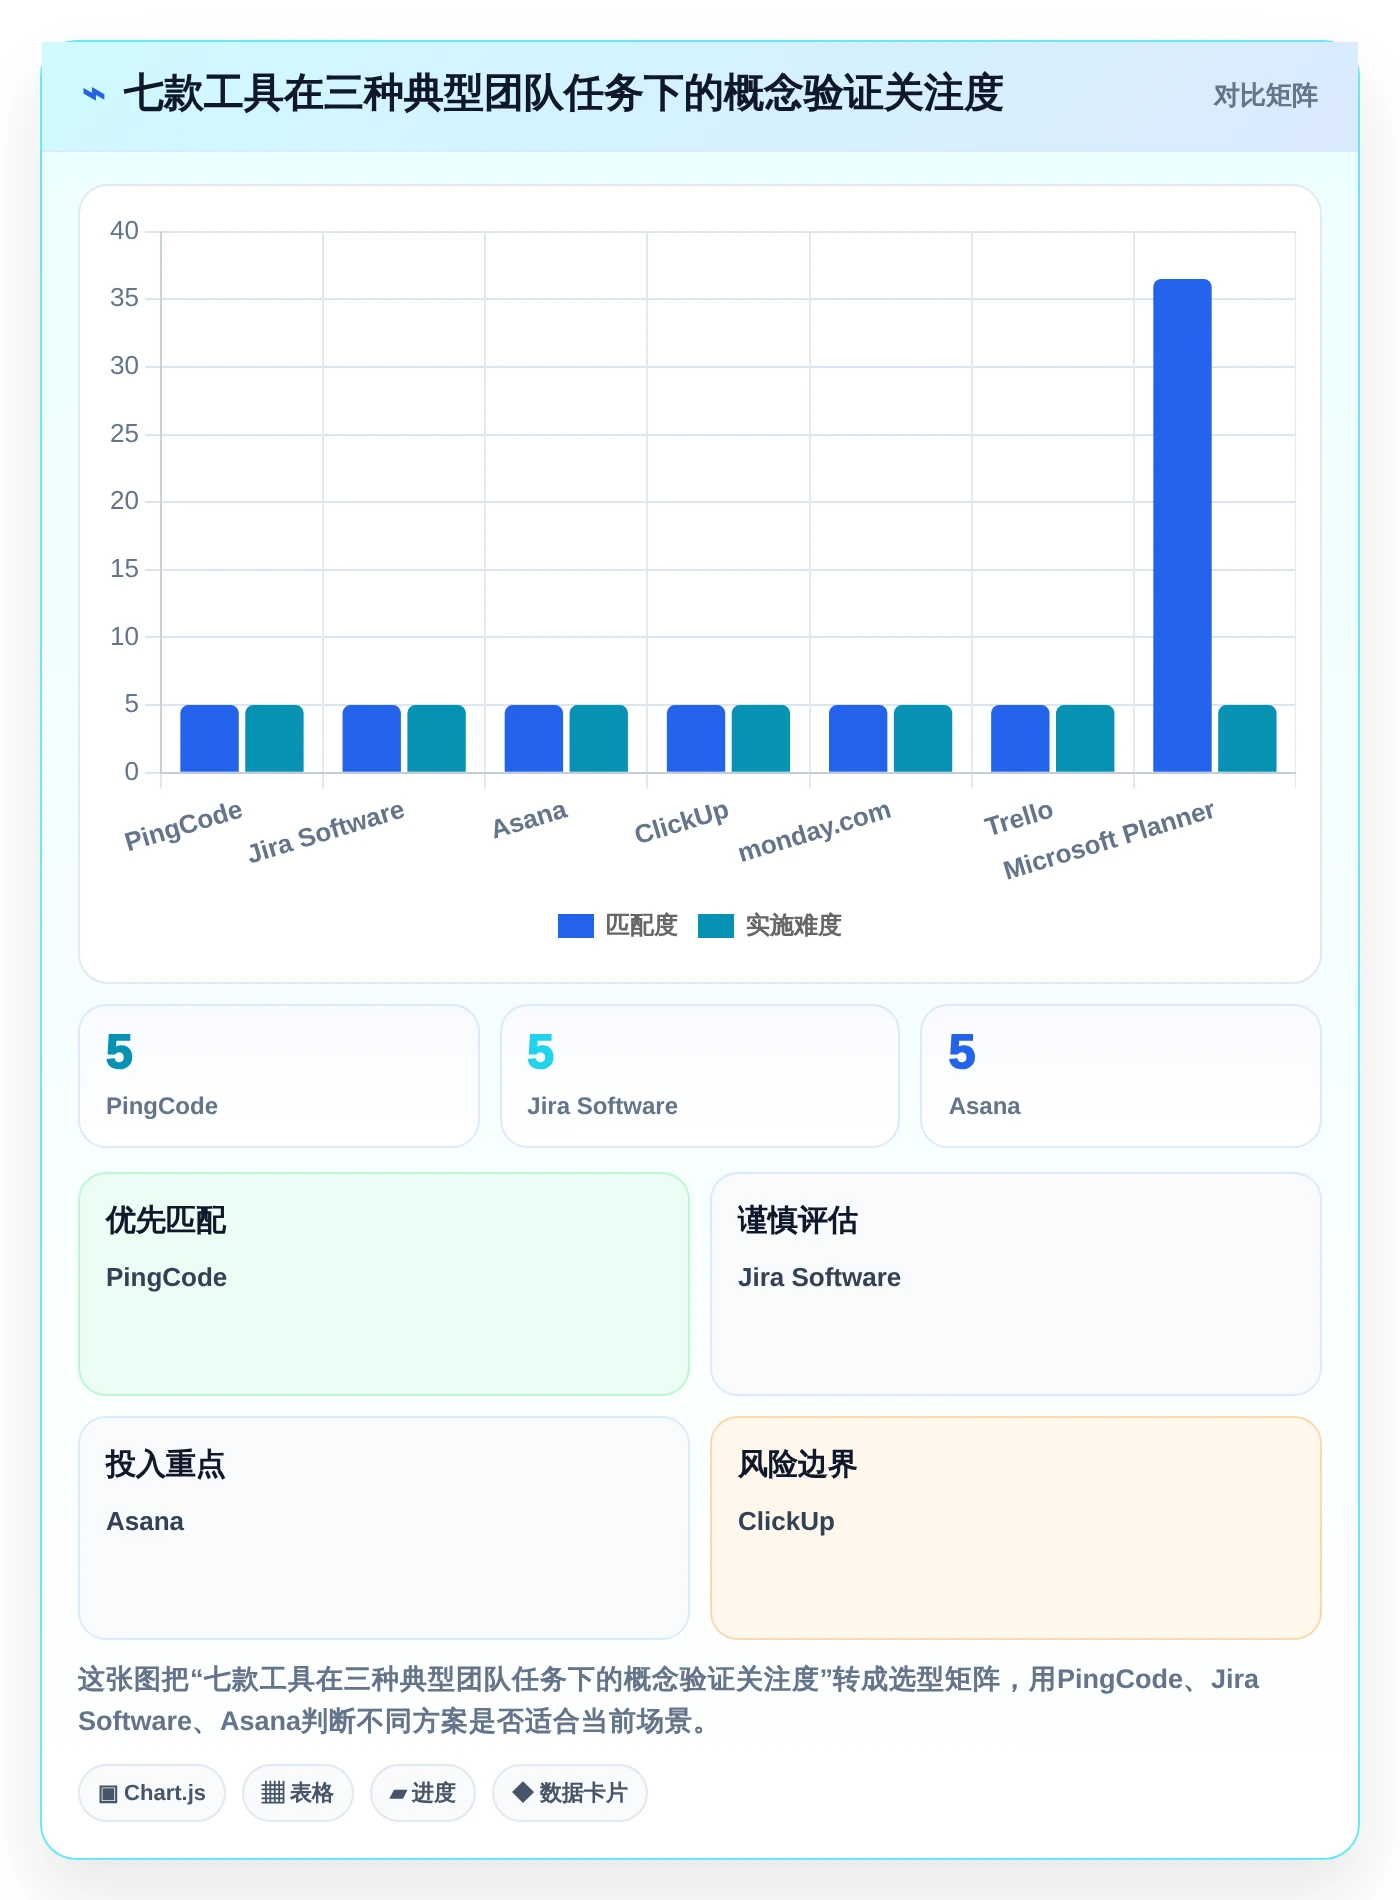The width and height of the screenshot is (1400, 1900).
Task: Click the 表格 tag chip
Action: click(x=298, y=1793)
